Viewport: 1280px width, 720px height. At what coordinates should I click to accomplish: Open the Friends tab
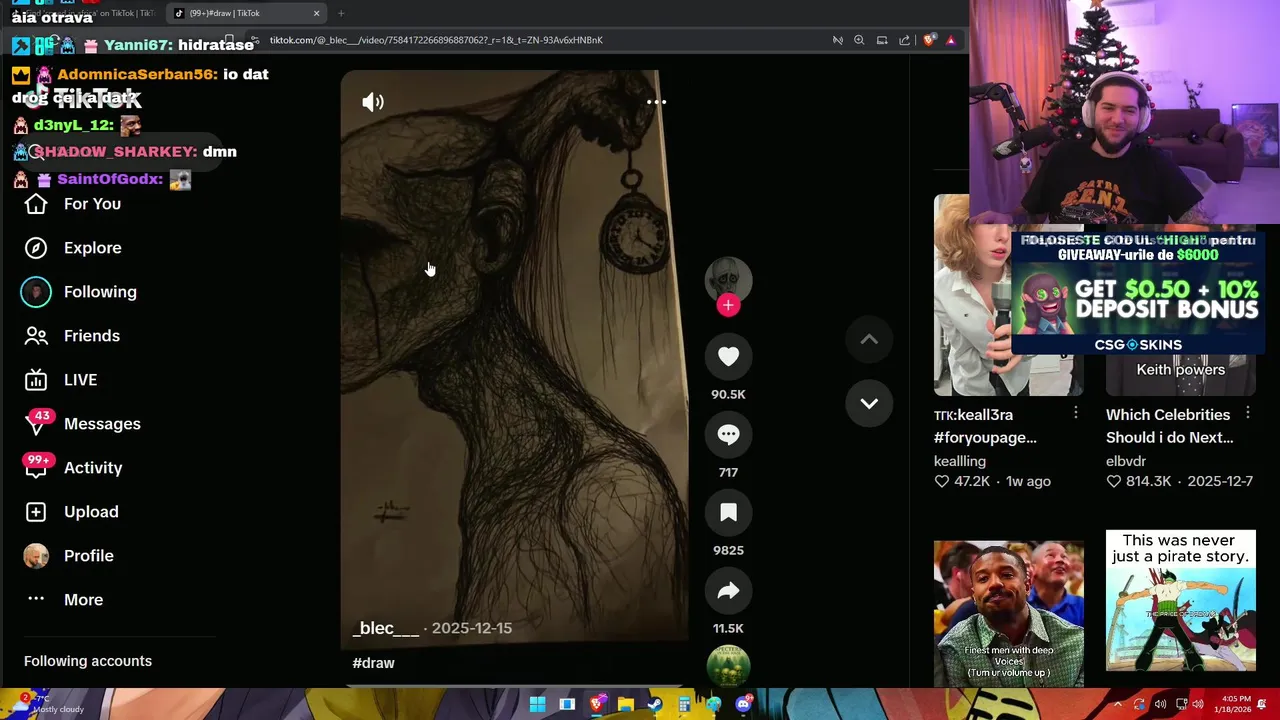point(92,336)
